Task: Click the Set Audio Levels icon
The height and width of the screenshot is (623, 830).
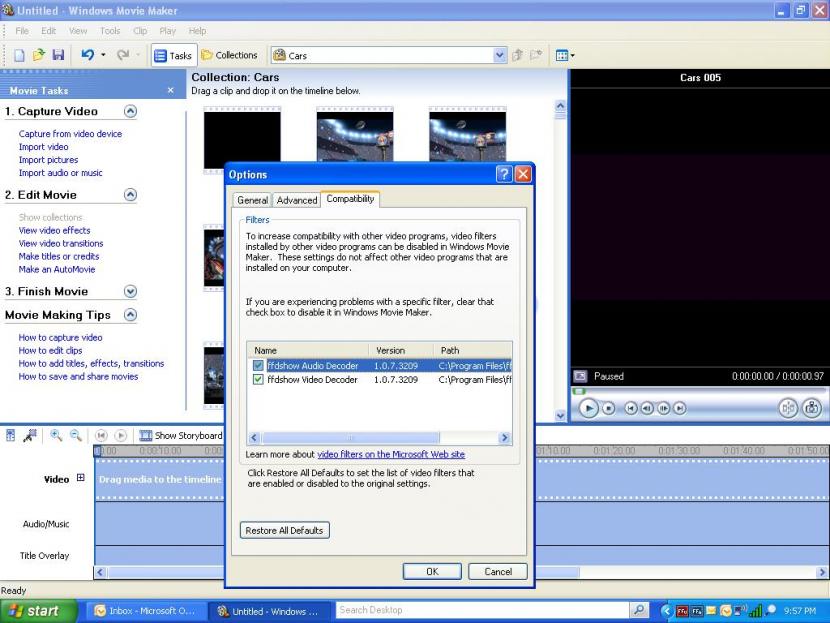Action: (11, 436)
